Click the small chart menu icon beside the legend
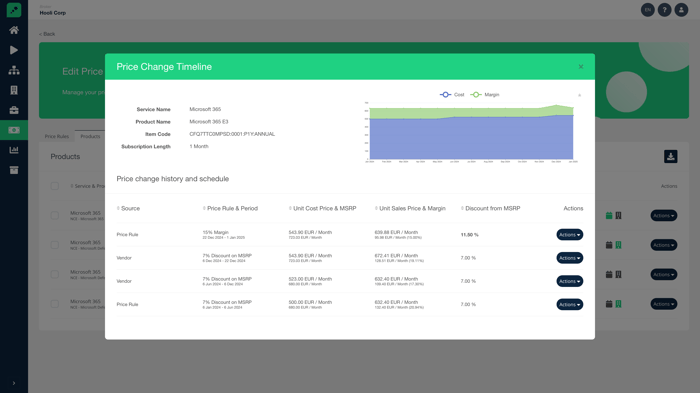 pos(579,95)
